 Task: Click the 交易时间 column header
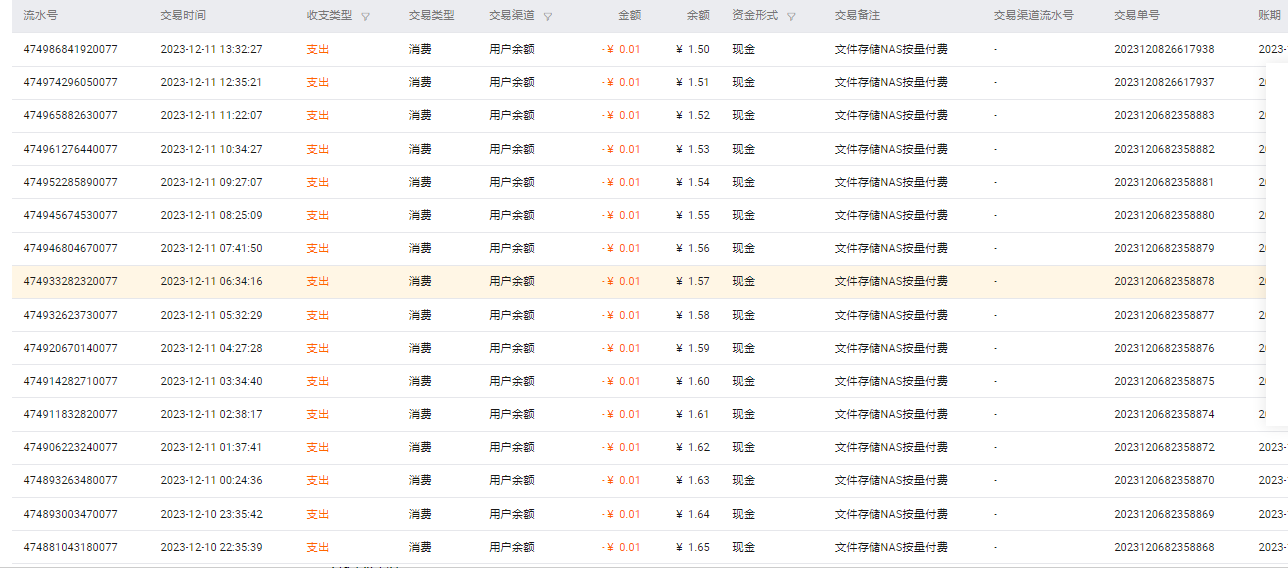tap(183, 16)
